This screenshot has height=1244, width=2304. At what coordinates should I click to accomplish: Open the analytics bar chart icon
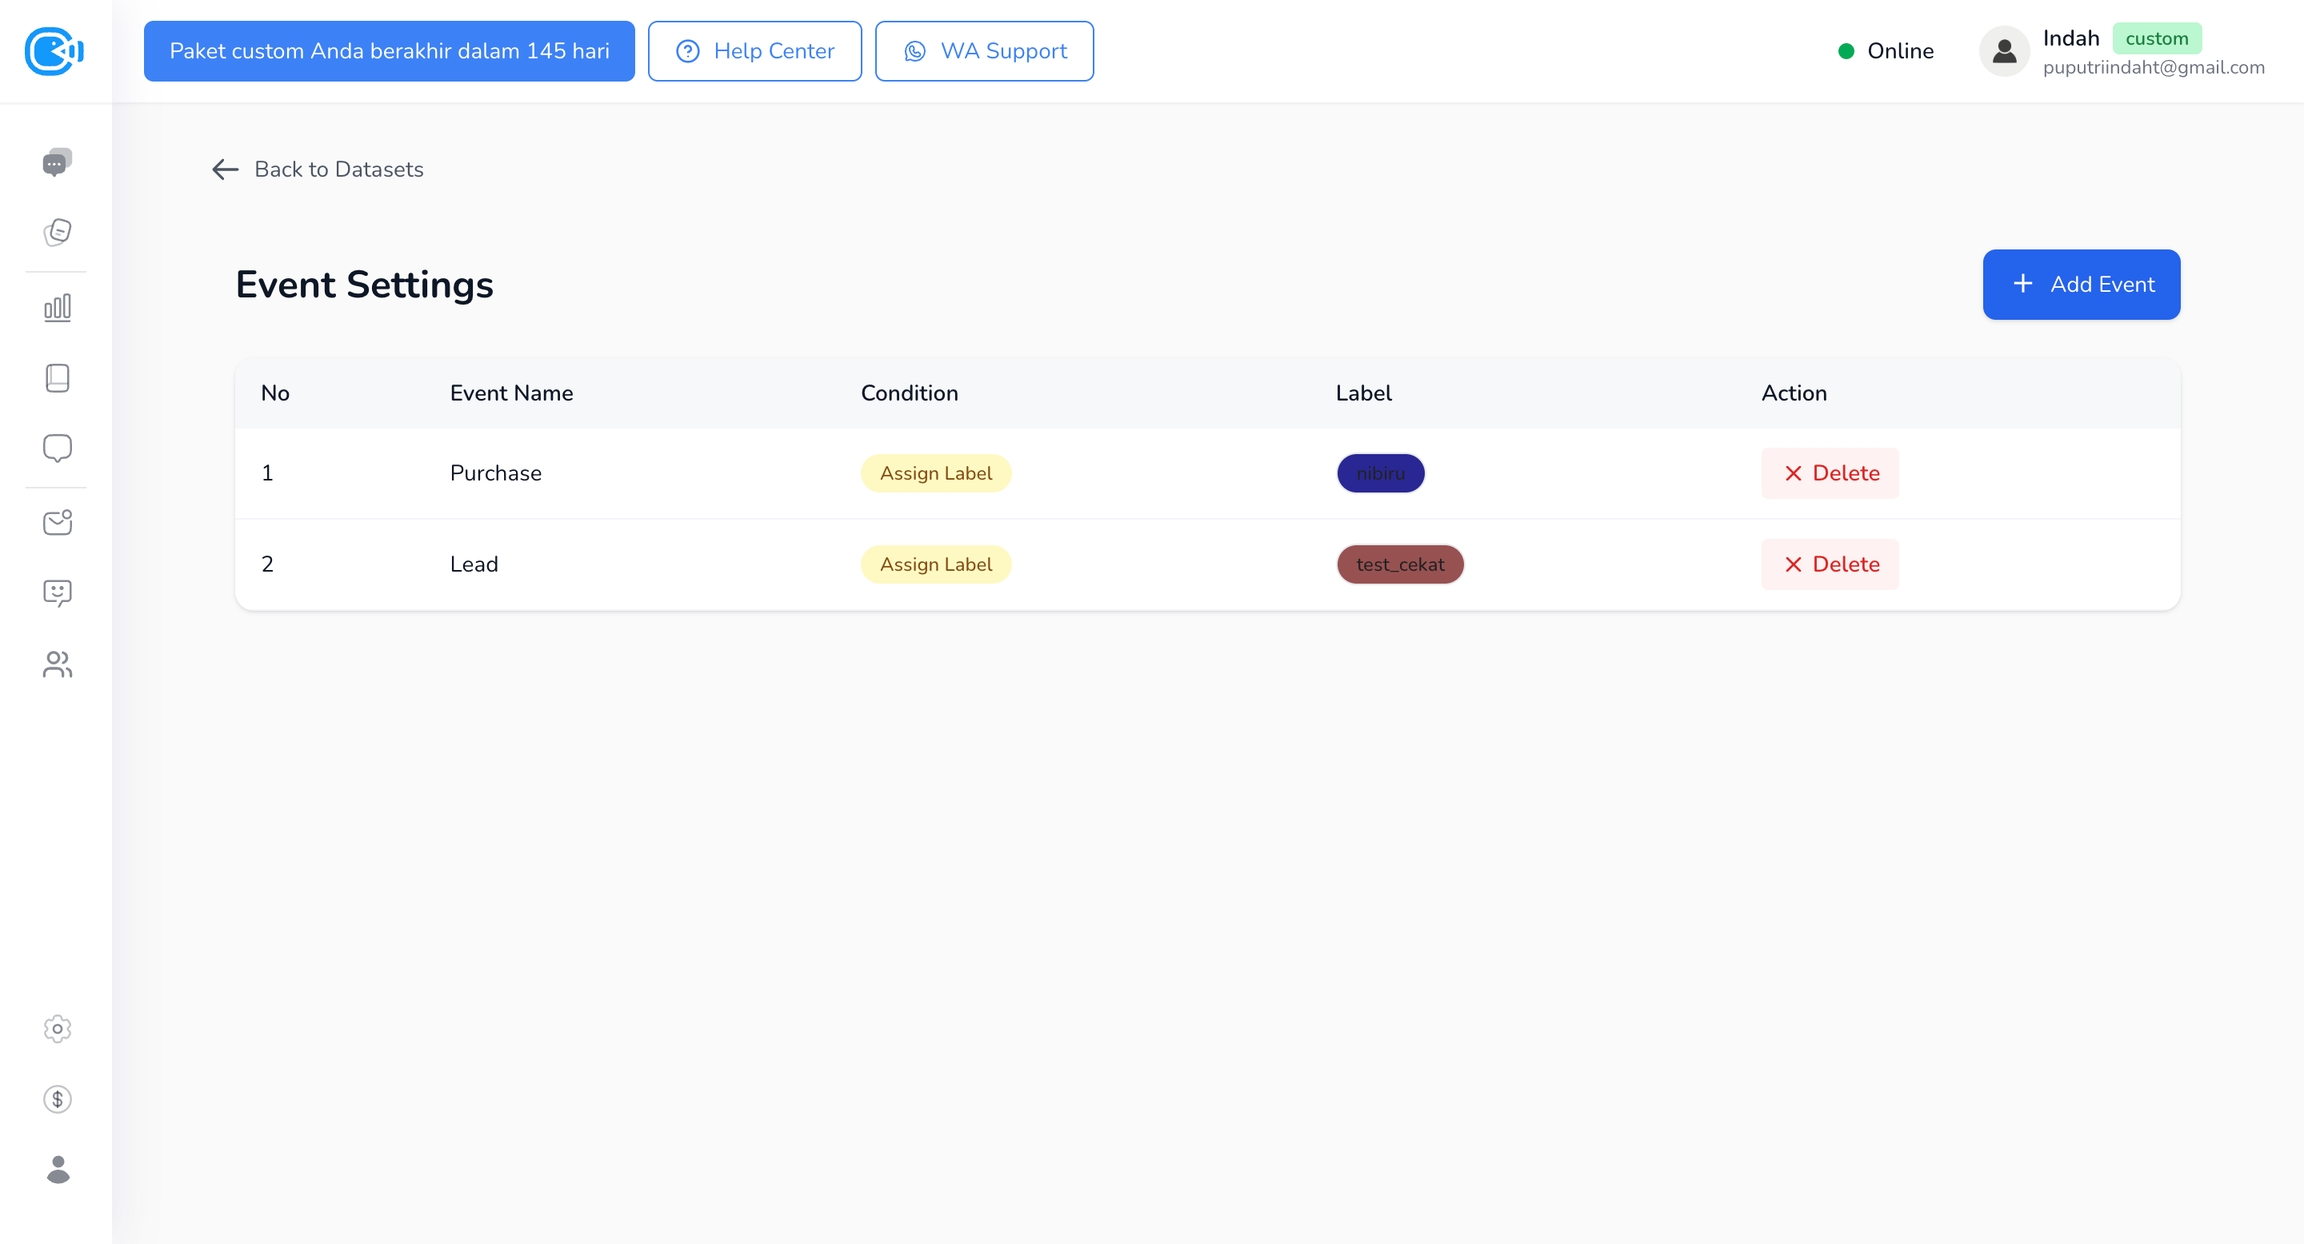point(57,307)
